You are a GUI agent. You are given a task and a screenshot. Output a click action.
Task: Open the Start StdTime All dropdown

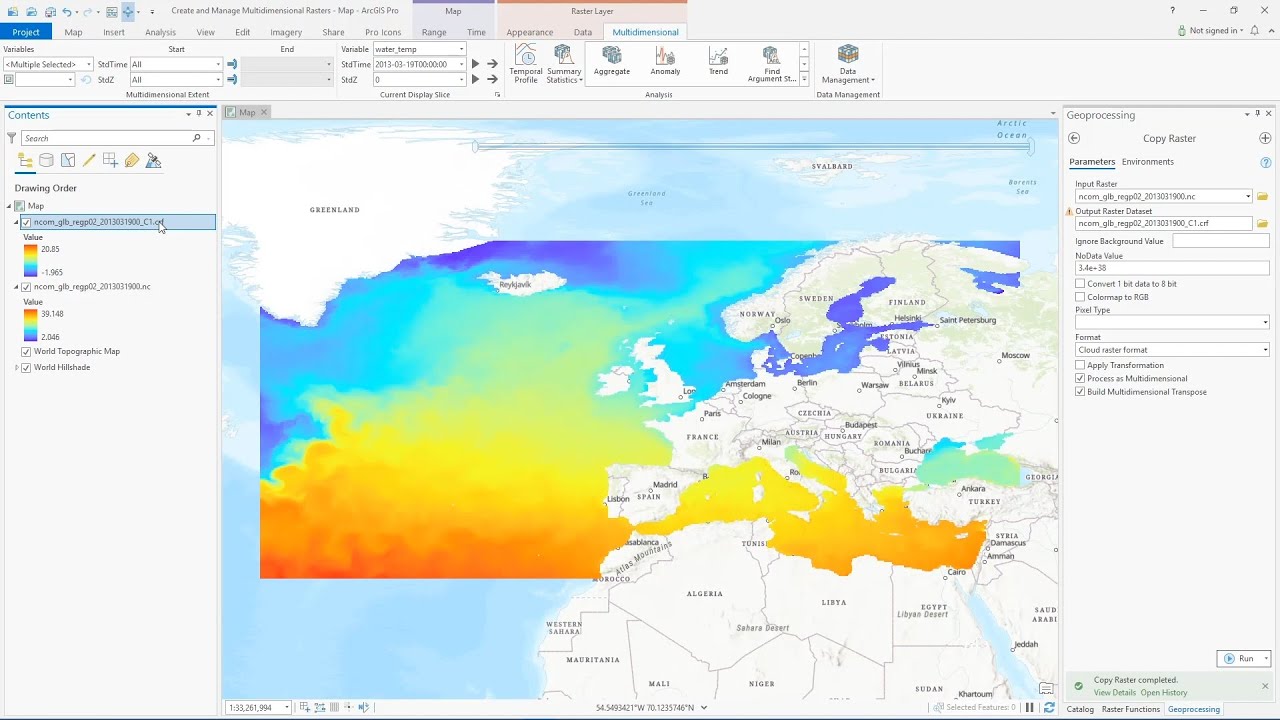[x=176, y=64]
